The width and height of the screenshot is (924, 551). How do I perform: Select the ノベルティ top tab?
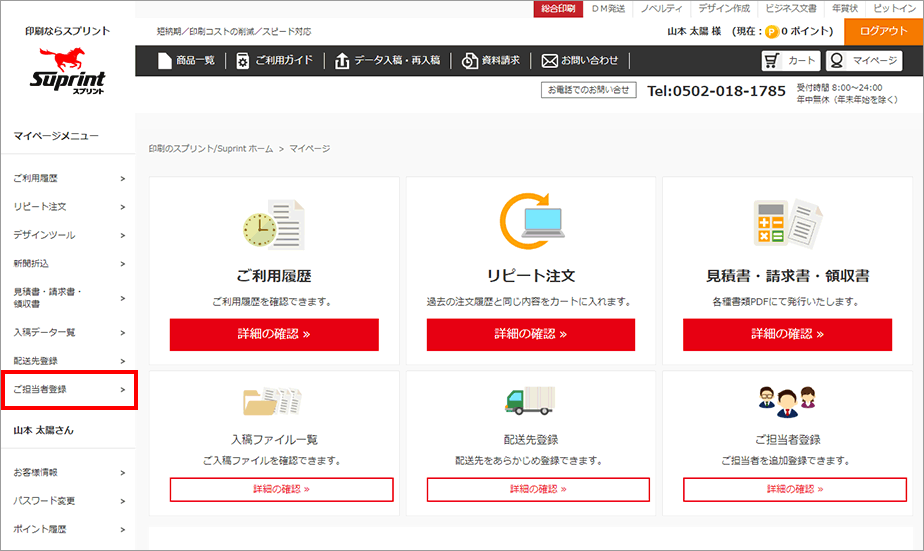(661, 9)
